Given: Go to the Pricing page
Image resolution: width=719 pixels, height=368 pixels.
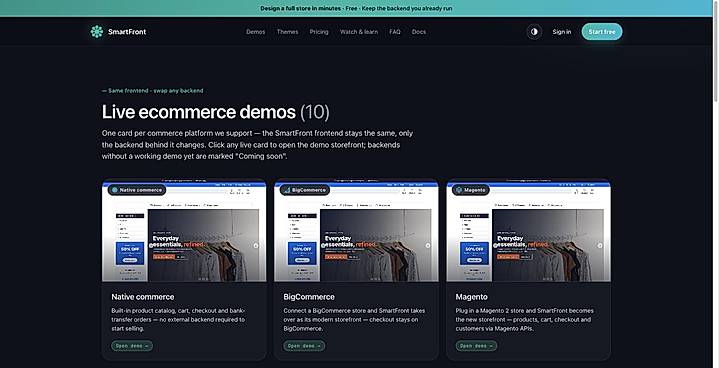Looking at the screenshot, I should (319, 32).
